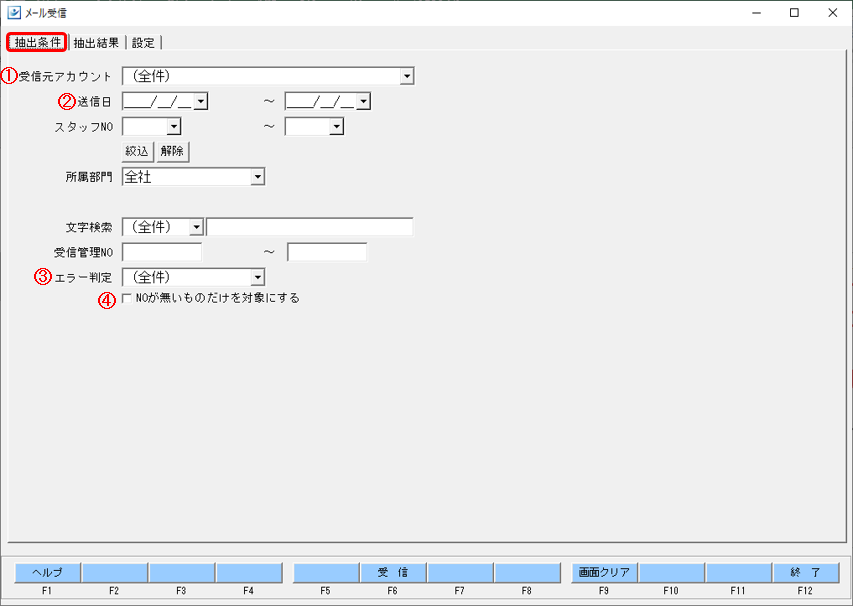Open the 文字検索 field type dropdown

click(x=196, y=227)
